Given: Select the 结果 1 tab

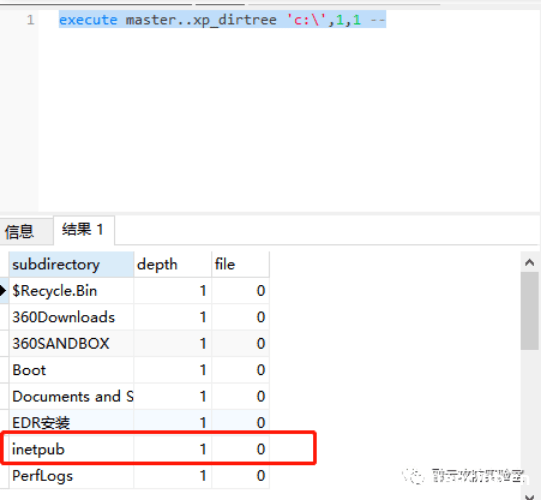Looking at the screenshot, I should (83, 230).
